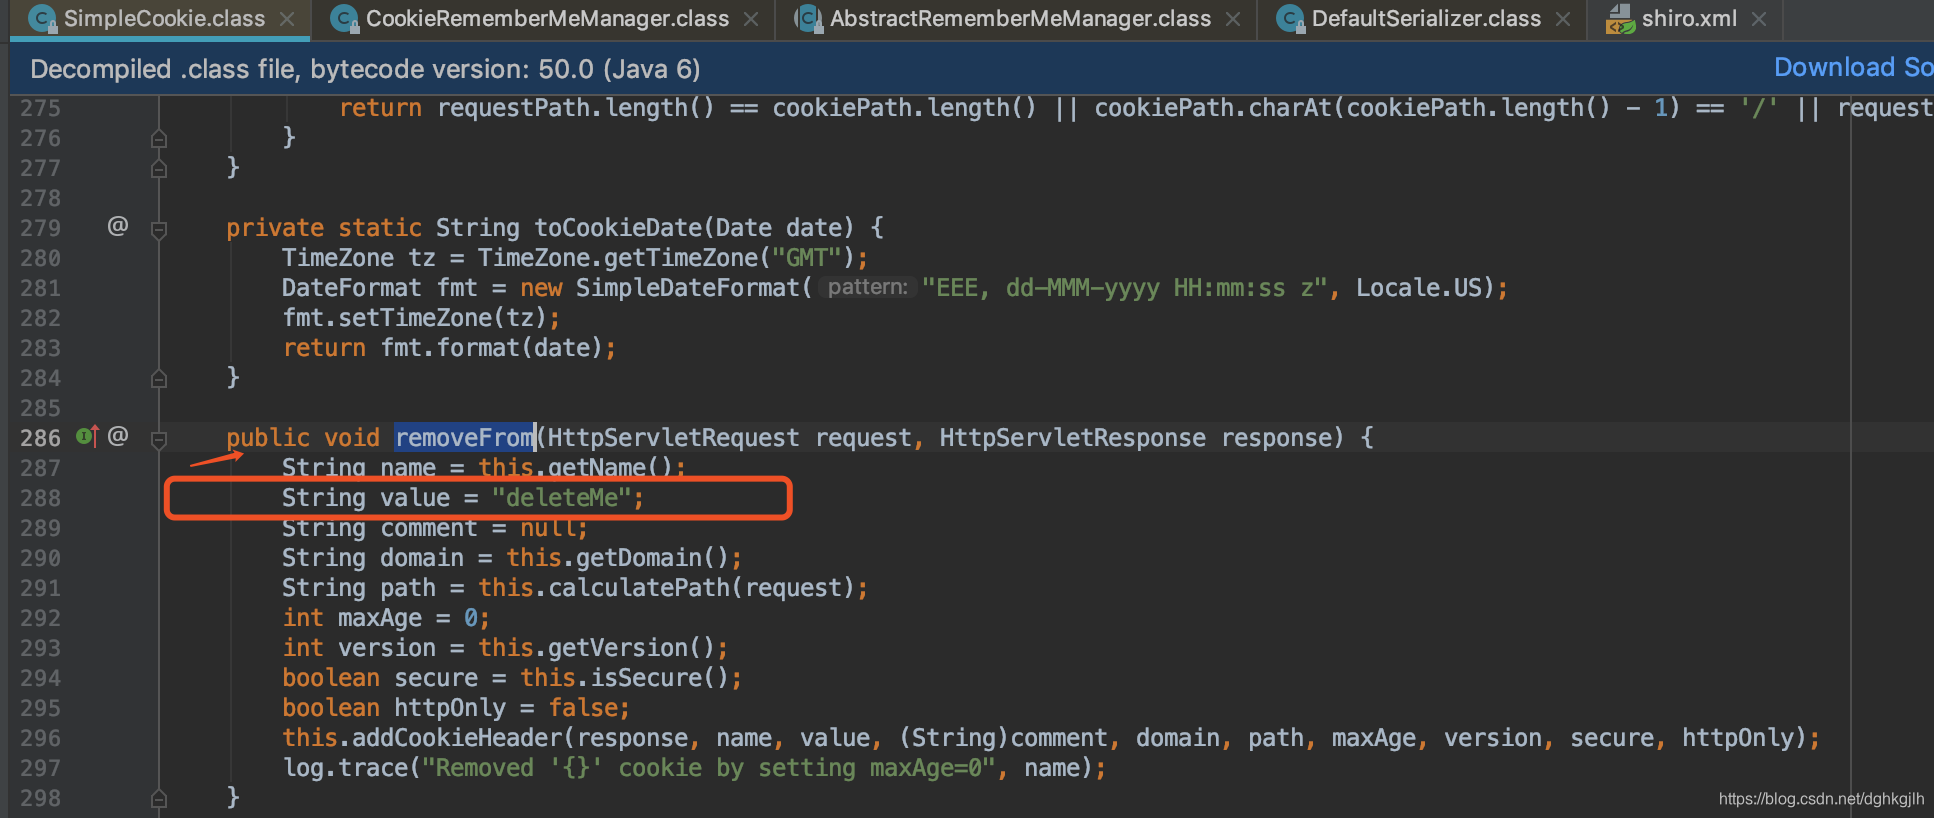Click the @ annotation gutter icon on line 286
This screenshot has height=818, width=1934.
(118, 436)
